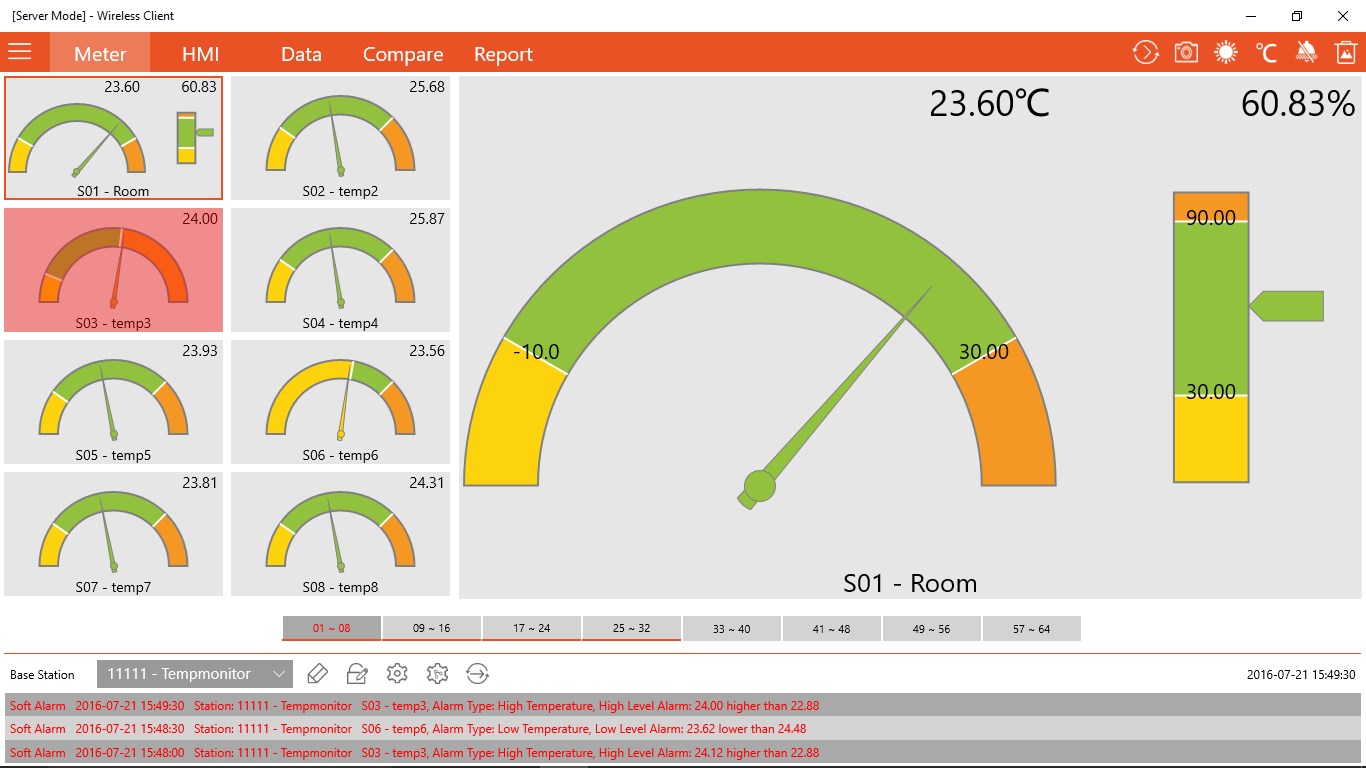This screenshot has height=768, width=1366.
Task: Select the Soft Alarm row for S06 - temp6
Action: (x=683, y=729)
